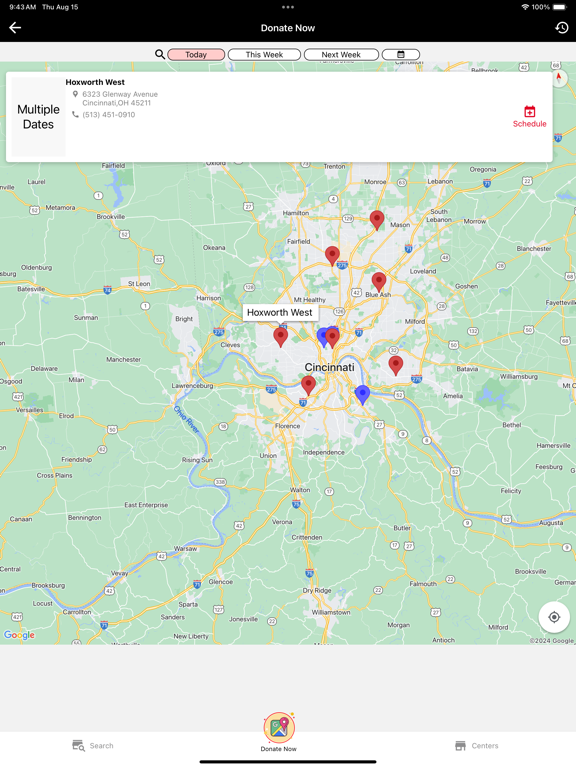Tap the location pin icon beside address
576x768 pixels.
click(75, 94)
